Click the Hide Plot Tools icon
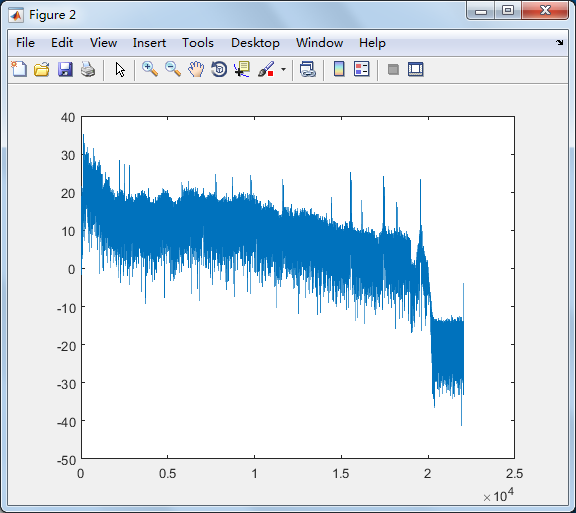Screen dimensions: 576x513 pyautogui.click(x=393, y=69)
